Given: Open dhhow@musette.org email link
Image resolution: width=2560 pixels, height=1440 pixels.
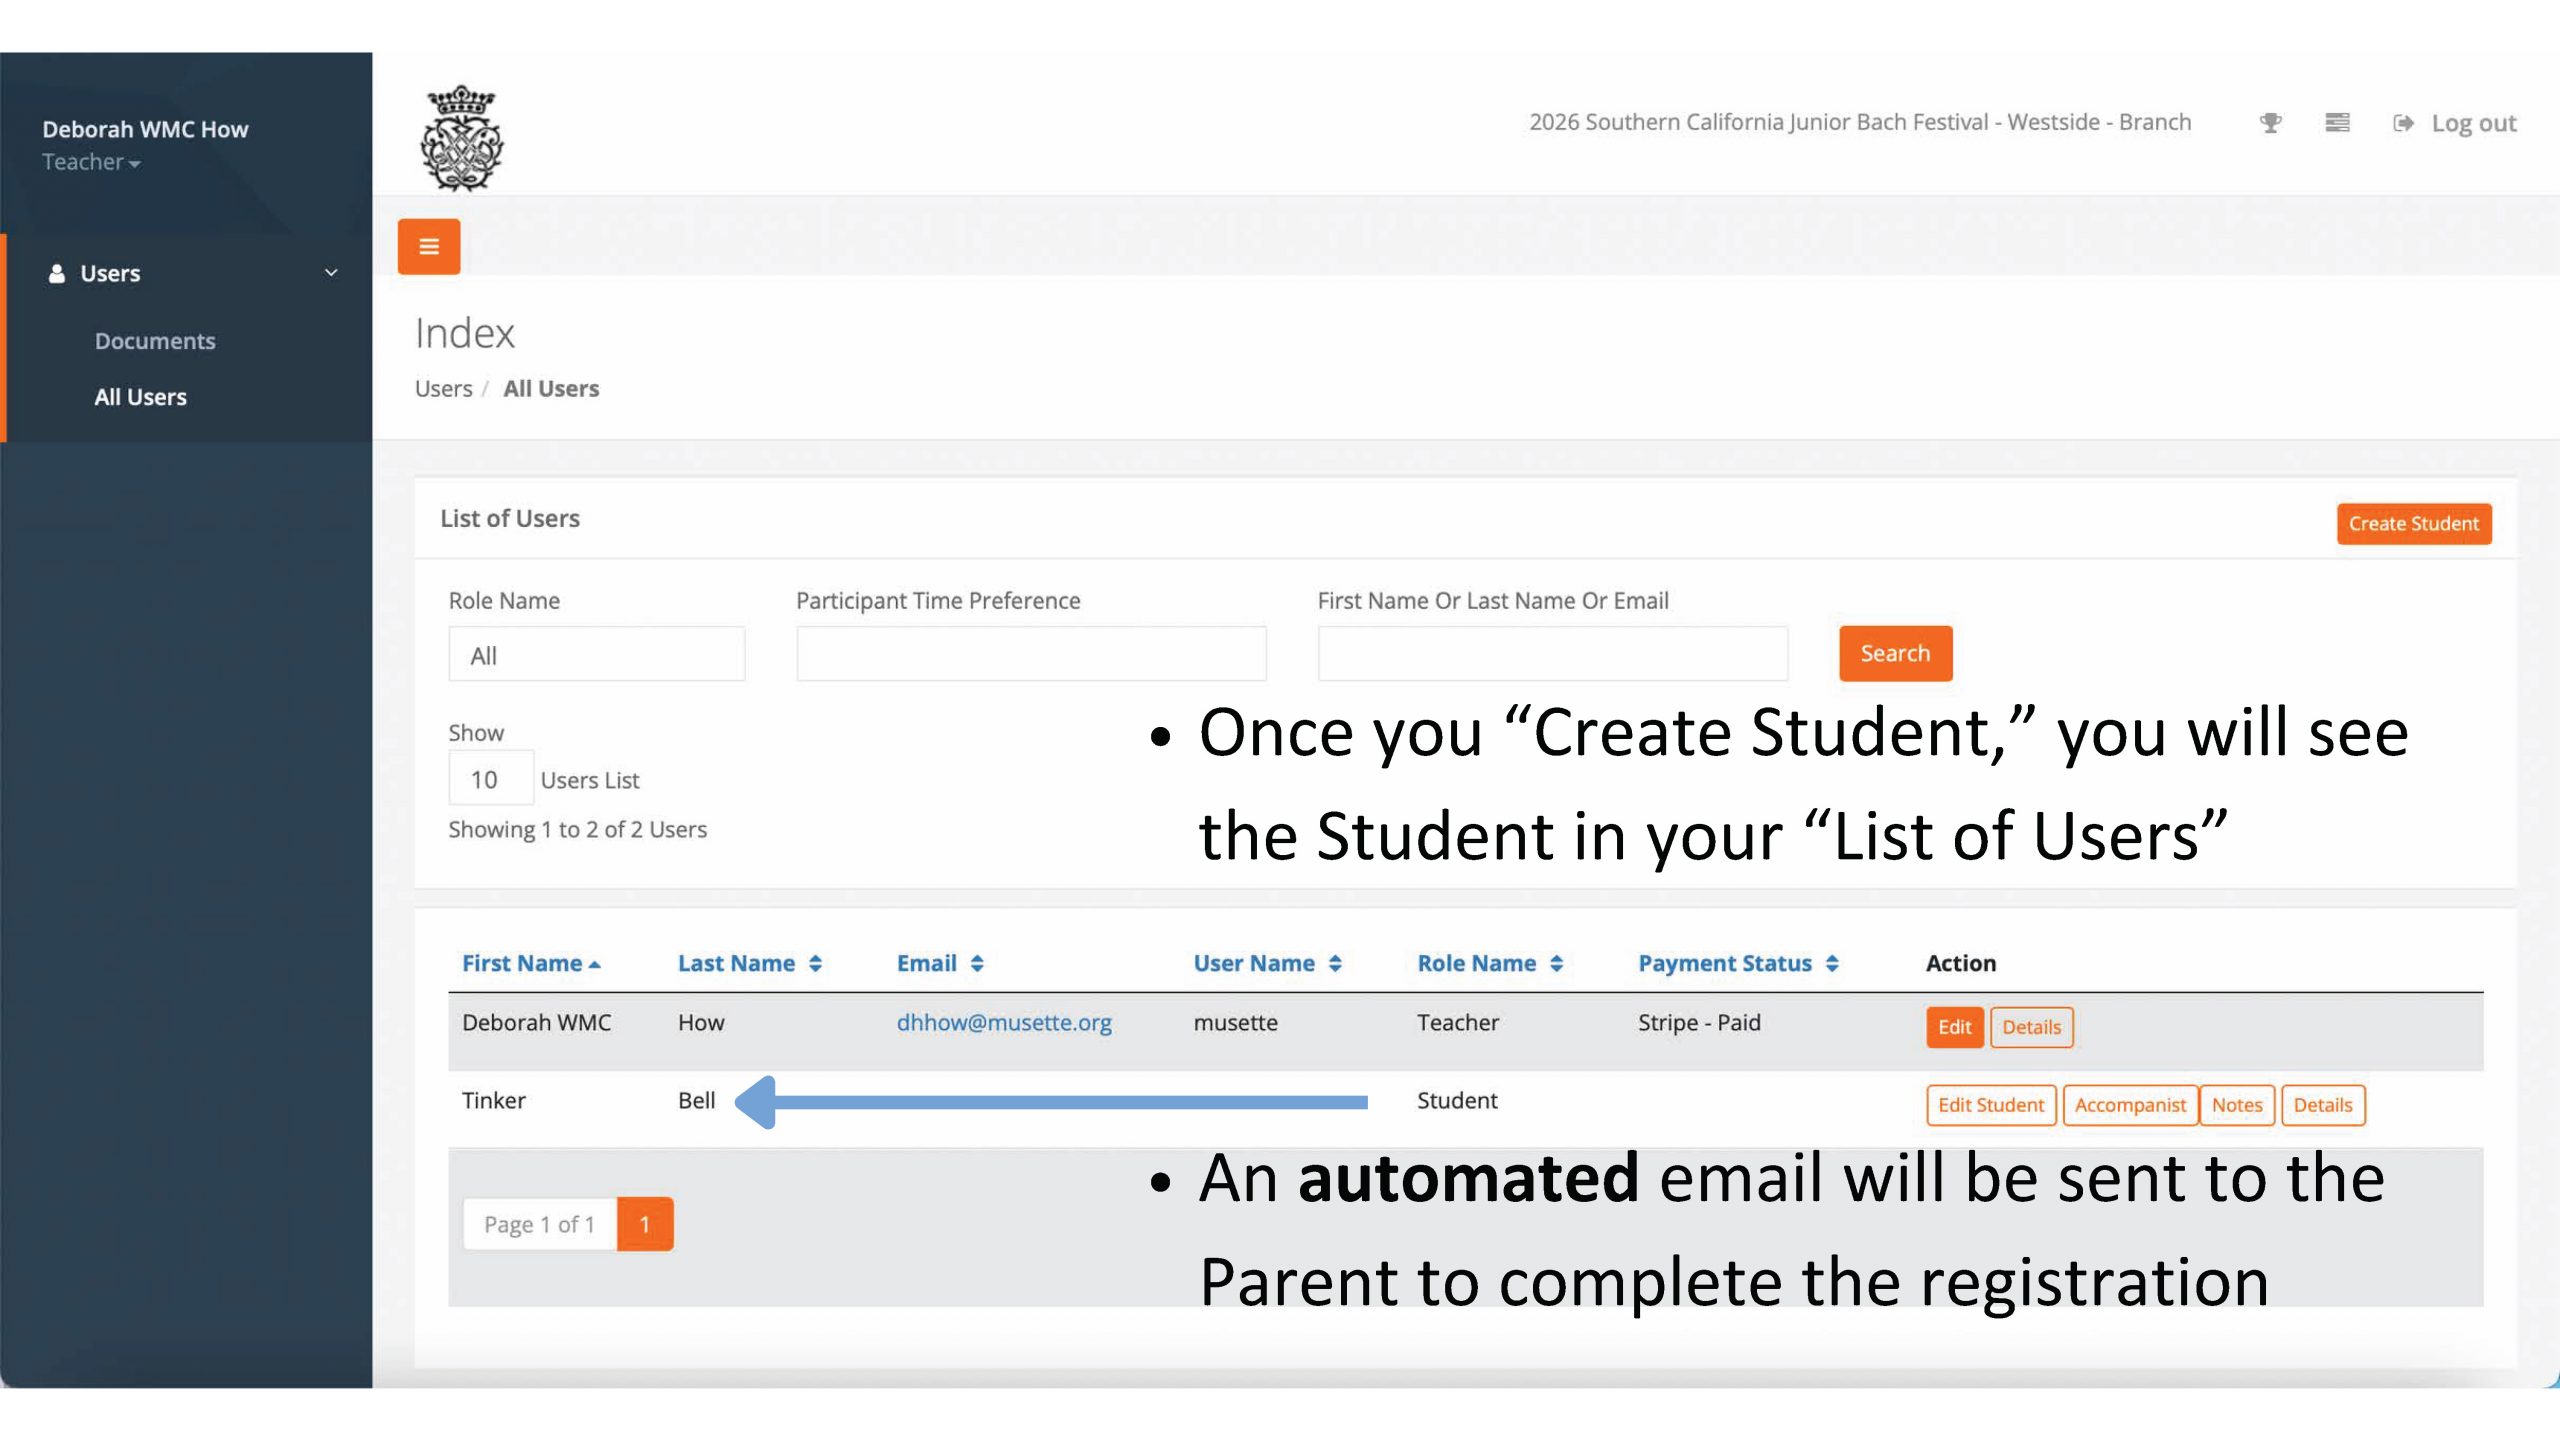Looking at the screenshot, I should coord(1003,1022).
